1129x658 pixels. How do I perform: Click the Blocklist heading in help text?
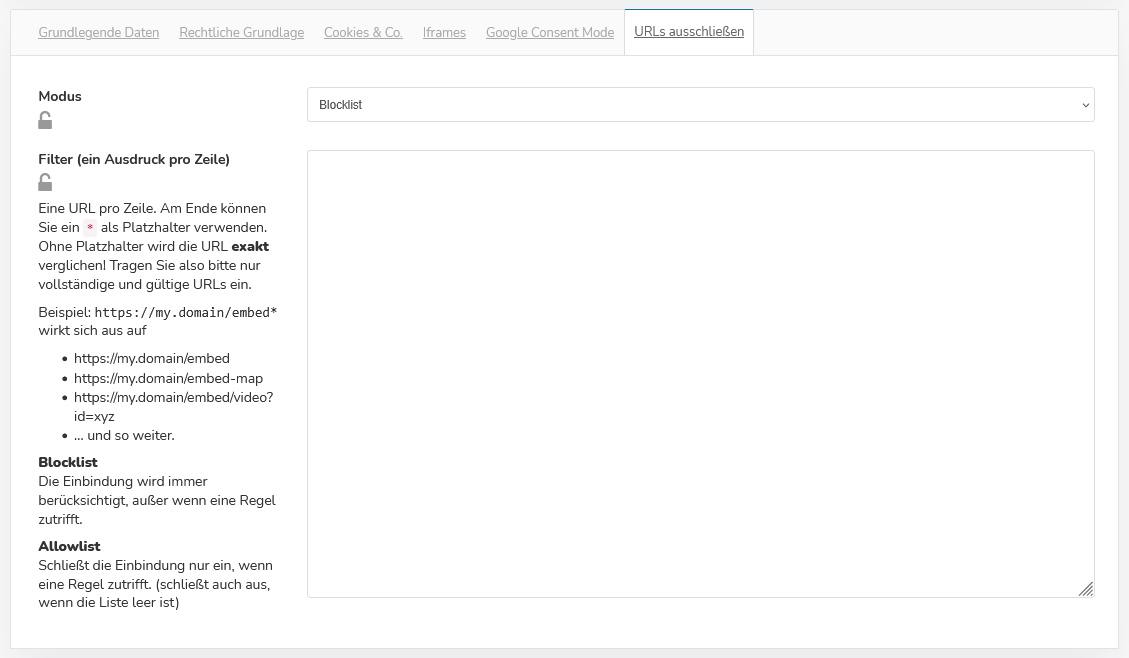coord(68,462)
